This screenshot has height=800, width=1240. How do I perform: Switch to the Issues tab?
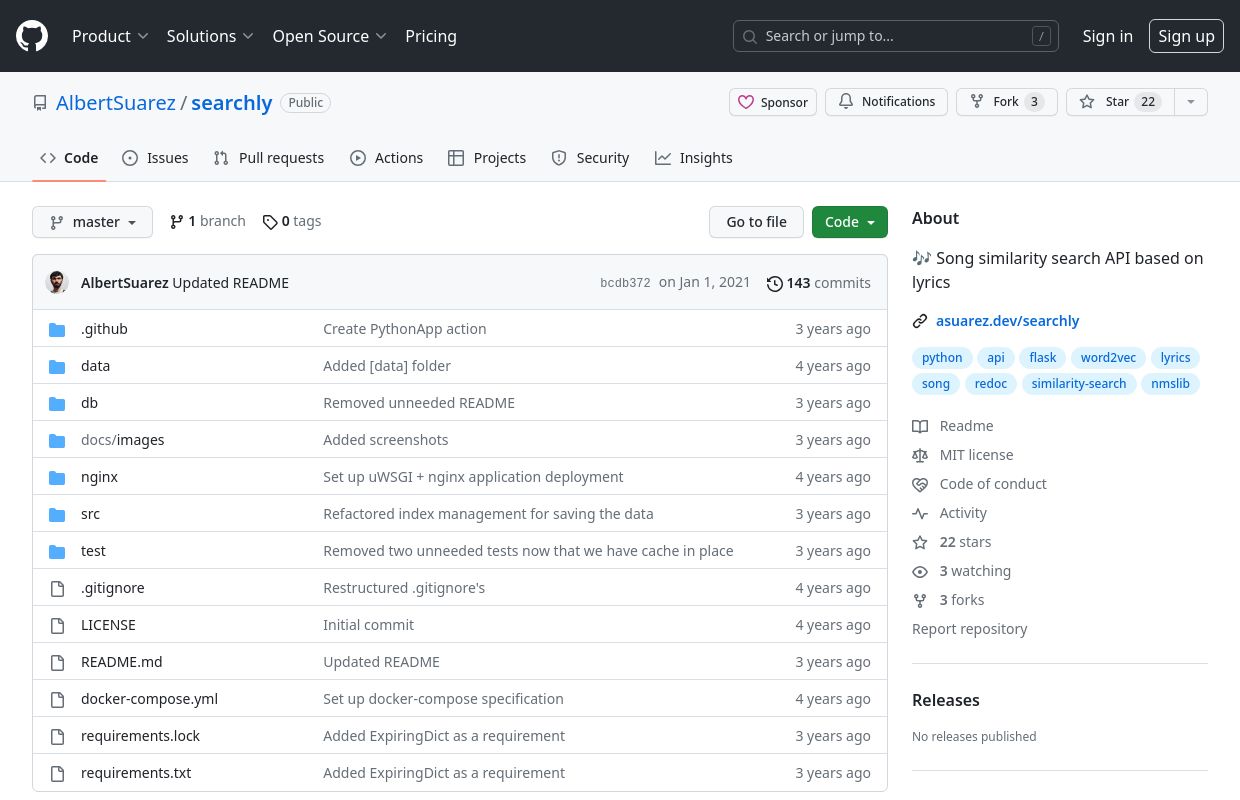tap(155, 158)
